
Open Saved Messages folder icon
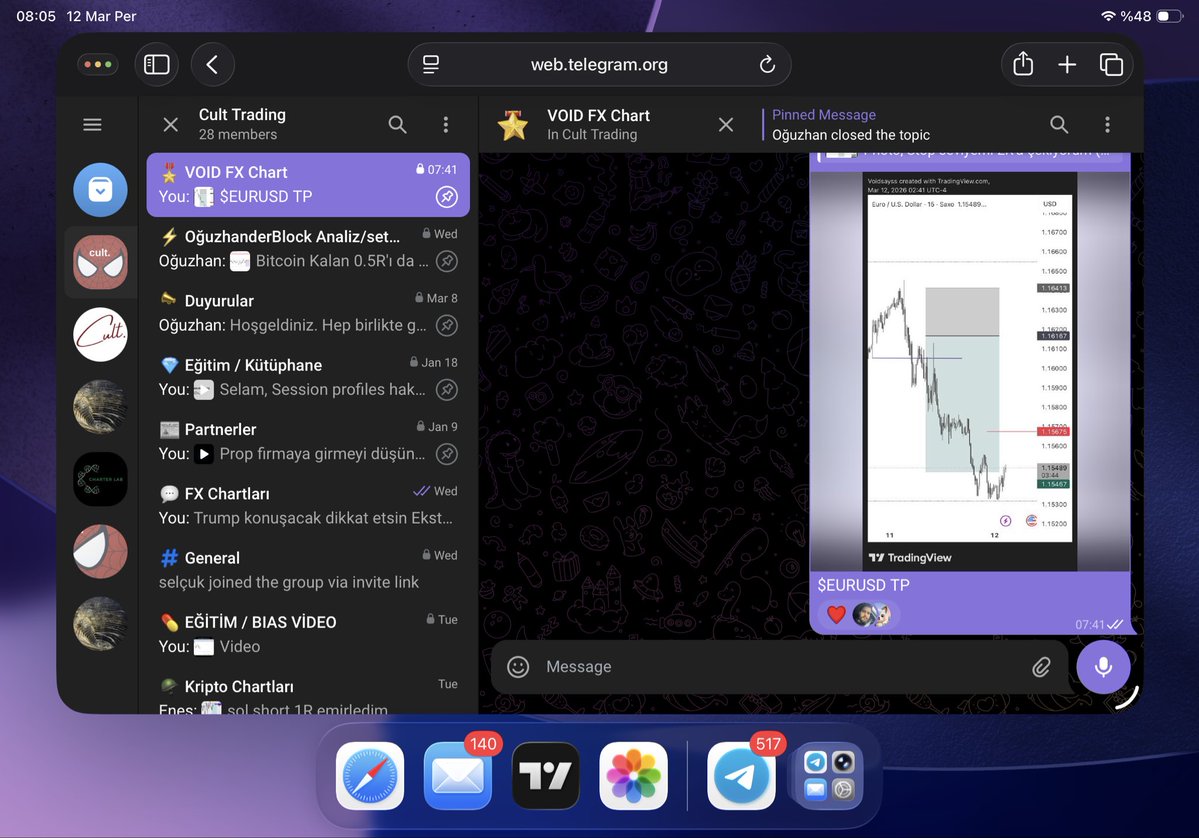[x=100, y=190]
